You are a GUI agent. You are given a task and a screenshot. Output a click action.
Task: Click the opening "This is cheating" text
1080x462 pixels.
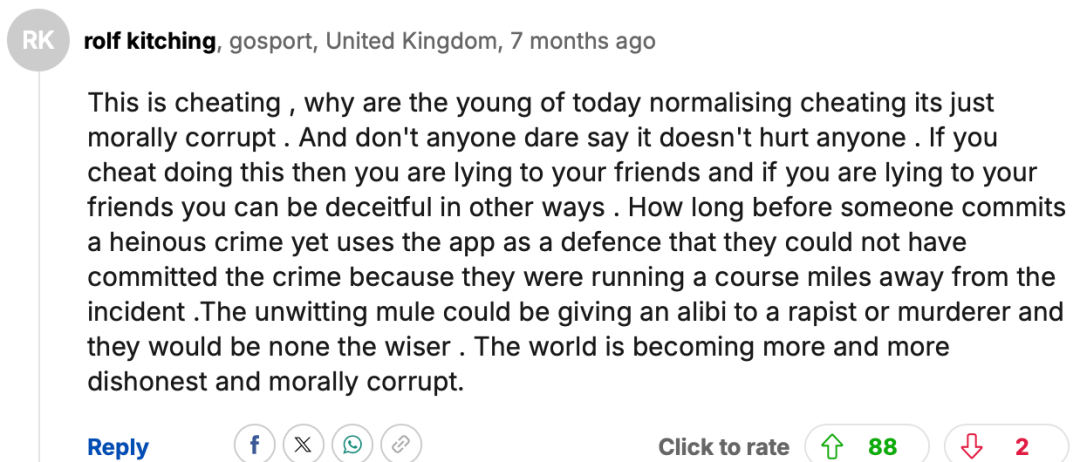point(184,103)
